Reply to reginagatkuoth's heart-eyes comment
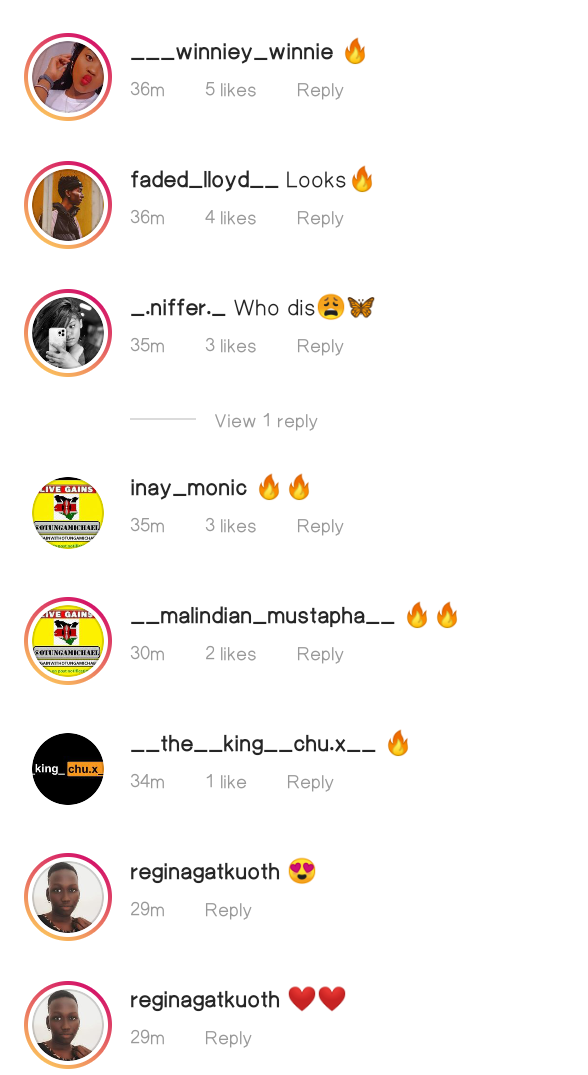588x1075 pixels. [228, 910]
